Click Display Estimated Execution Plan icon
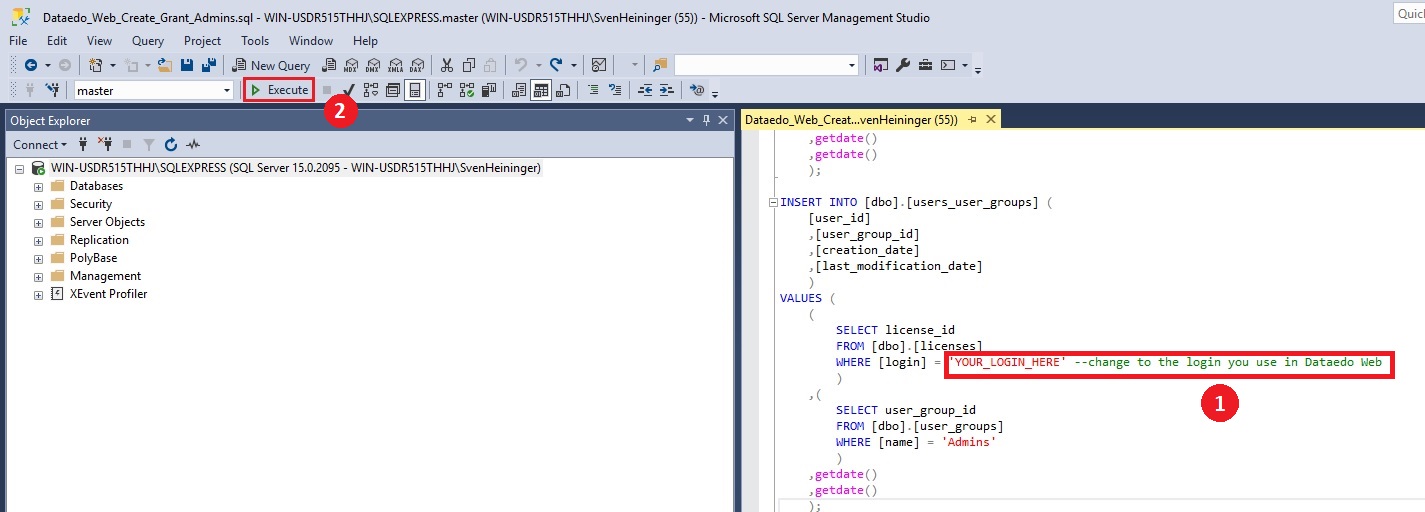Image resolution: width=1425 pixels, height=512 pixels. [x=371, y=90]
